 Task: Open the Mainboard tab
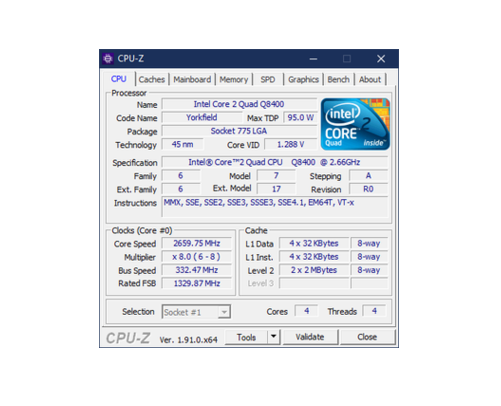192,80
